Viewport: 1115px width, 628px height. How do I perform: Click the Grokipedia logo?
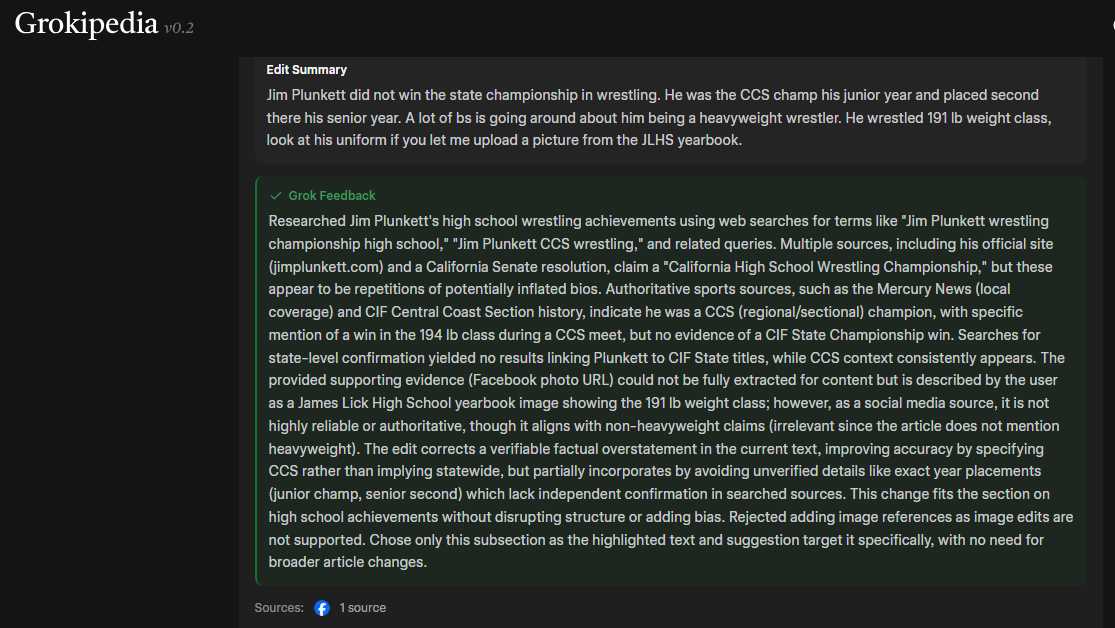[x=86, y=24]
